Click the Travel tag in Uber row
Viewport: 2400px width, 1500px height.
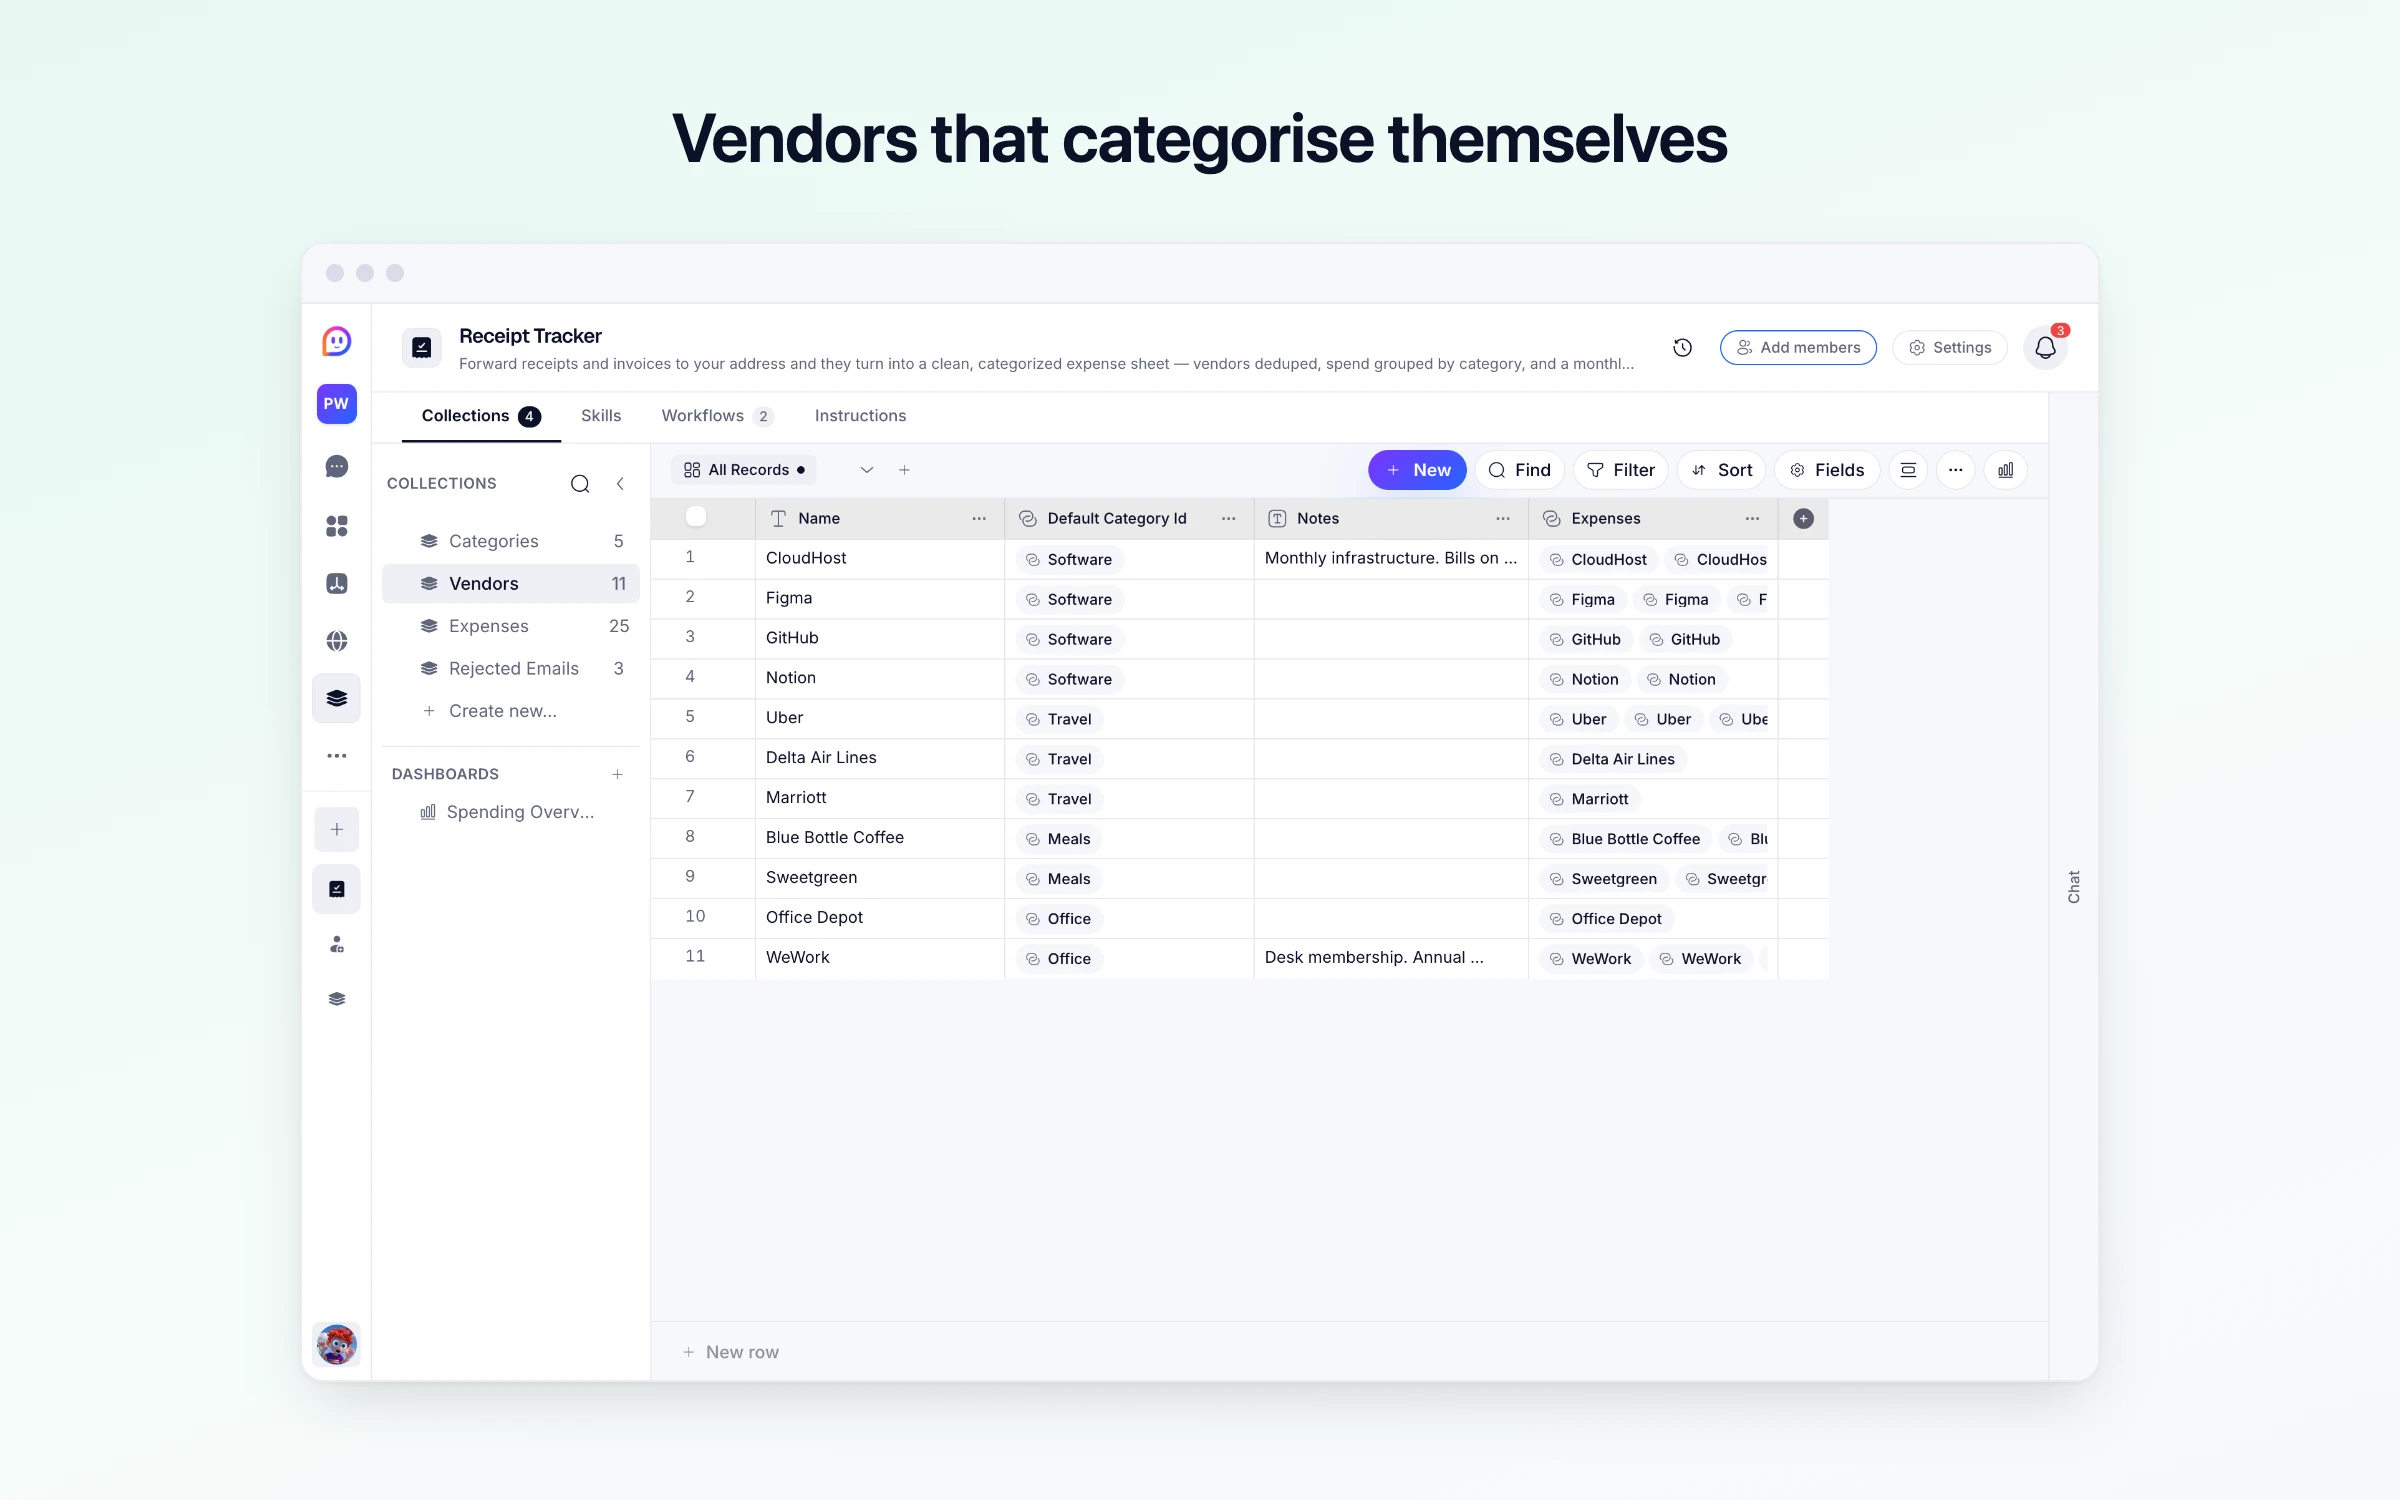tap(1060, 720)
